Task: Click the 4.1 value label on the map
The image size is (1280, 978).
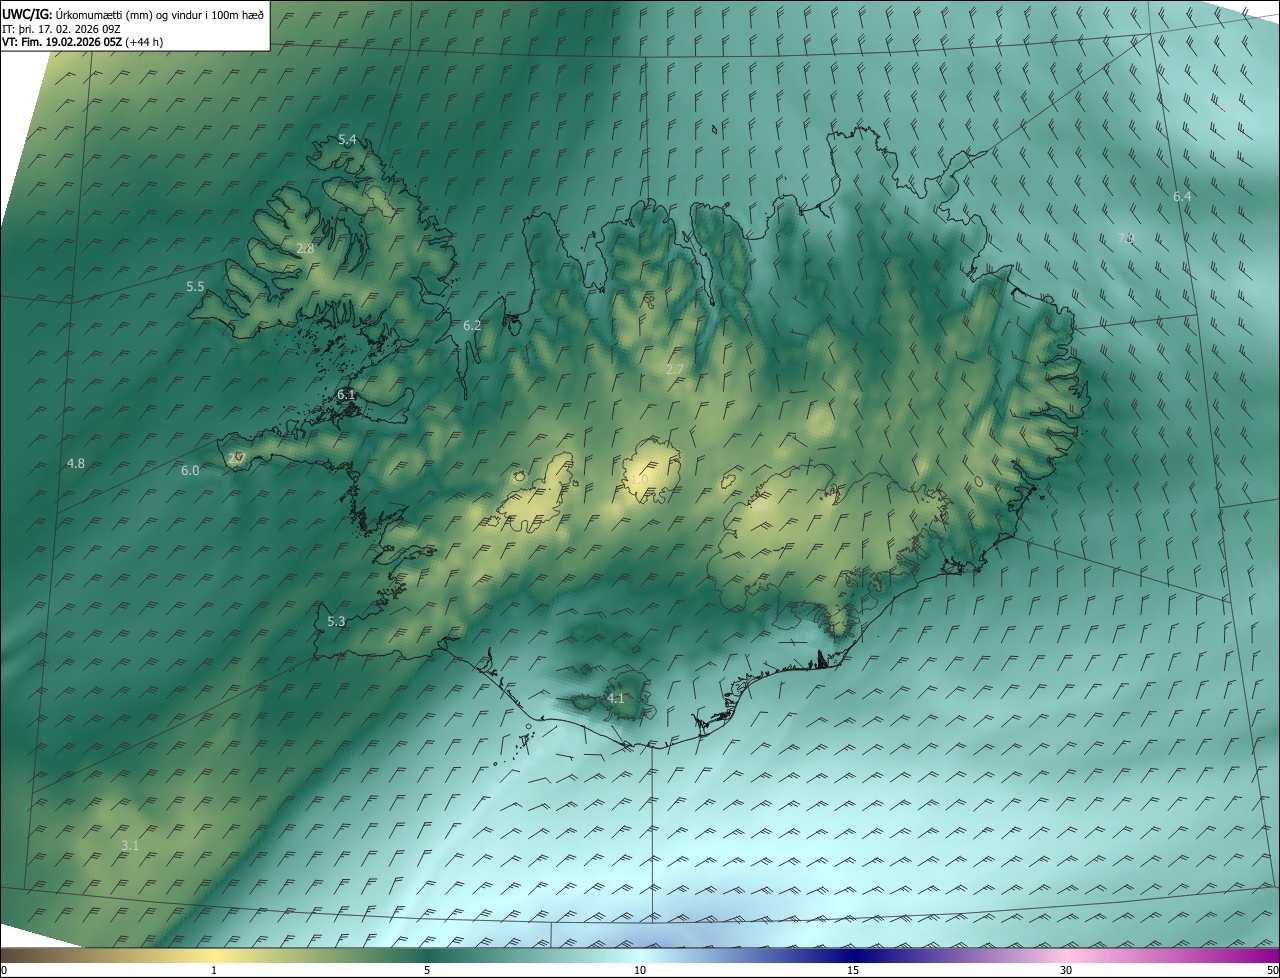Action: pos(616,699)
